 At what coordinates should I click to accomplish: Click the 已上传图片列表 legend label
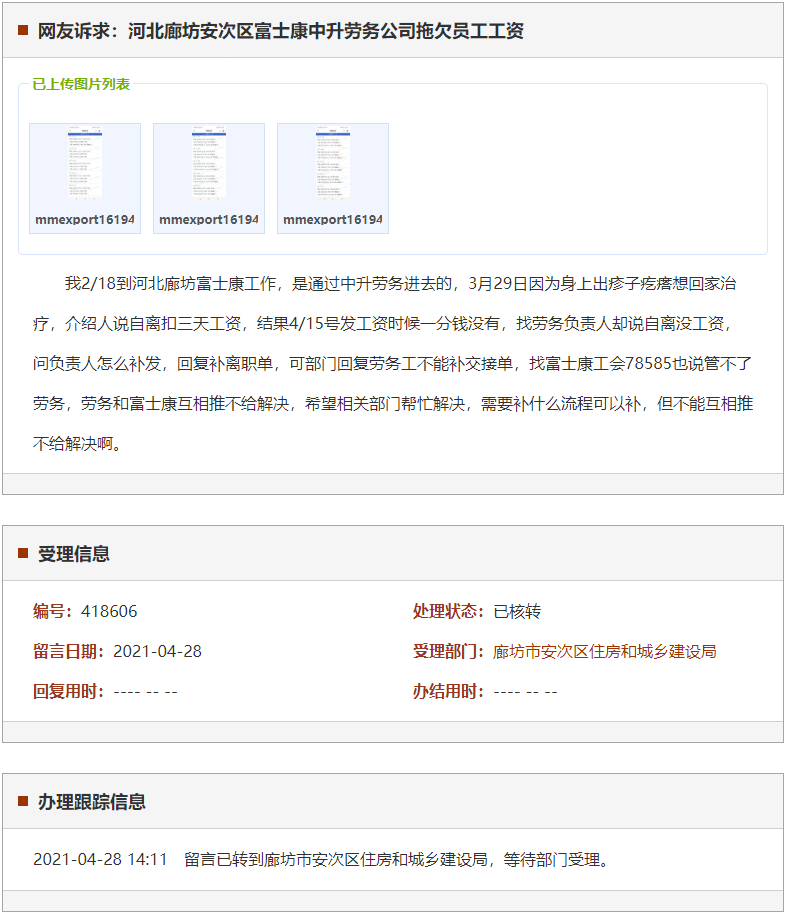tap(81, 84)
